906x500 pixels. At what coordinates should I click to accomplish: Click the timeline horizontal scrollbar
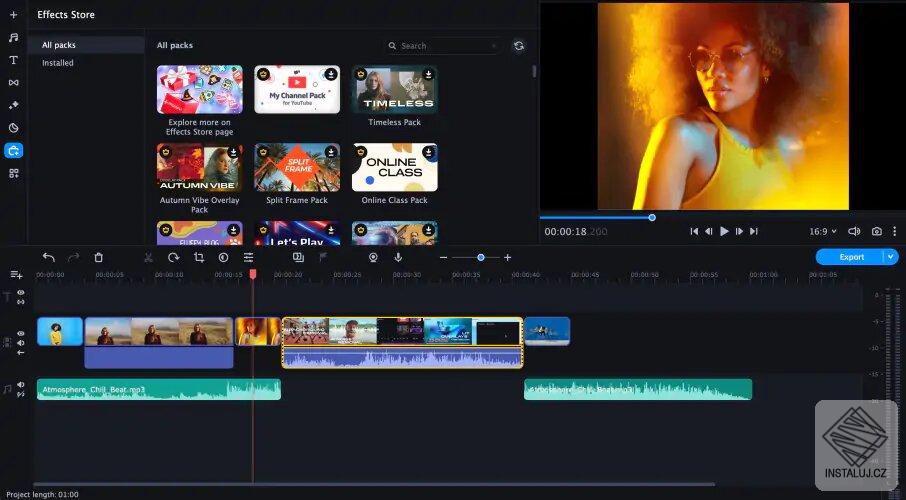(x=374, y=484)
